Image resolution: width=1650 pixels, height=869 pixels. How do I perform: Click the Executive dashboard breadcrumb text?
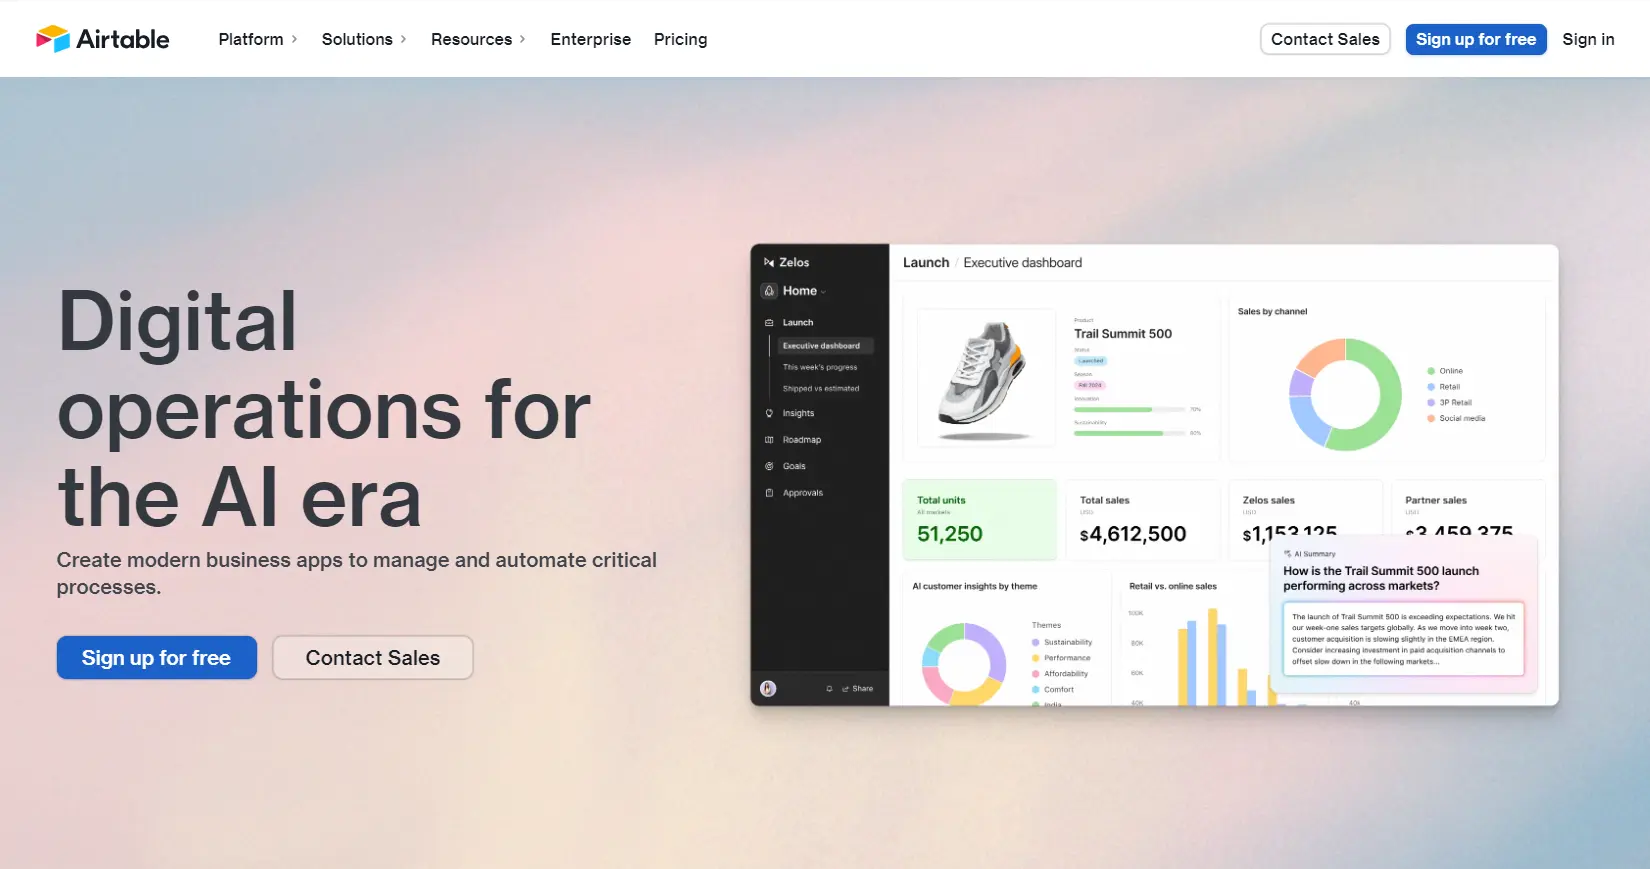click(1023, 263)
